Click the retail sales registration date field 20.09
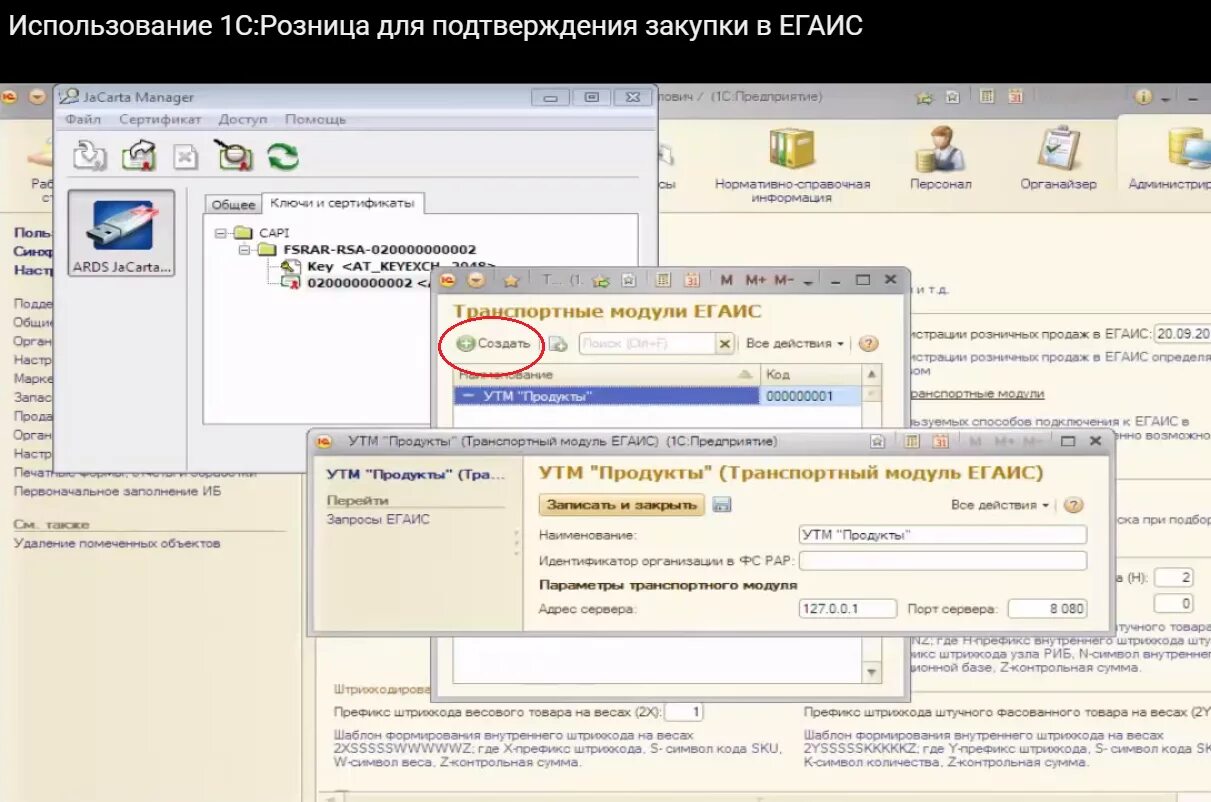 click(1182, 334)
